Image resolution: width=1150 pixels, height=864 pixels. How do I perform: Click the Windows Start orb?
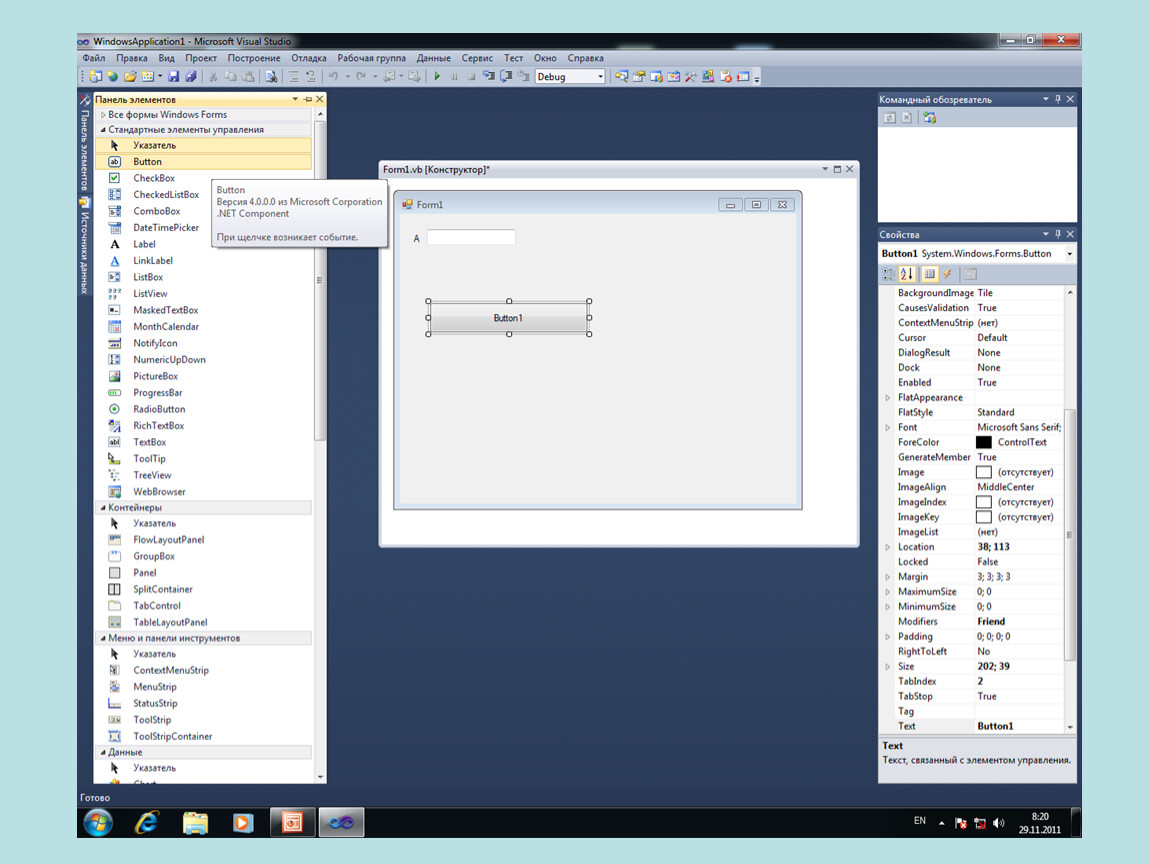point(98,823)
